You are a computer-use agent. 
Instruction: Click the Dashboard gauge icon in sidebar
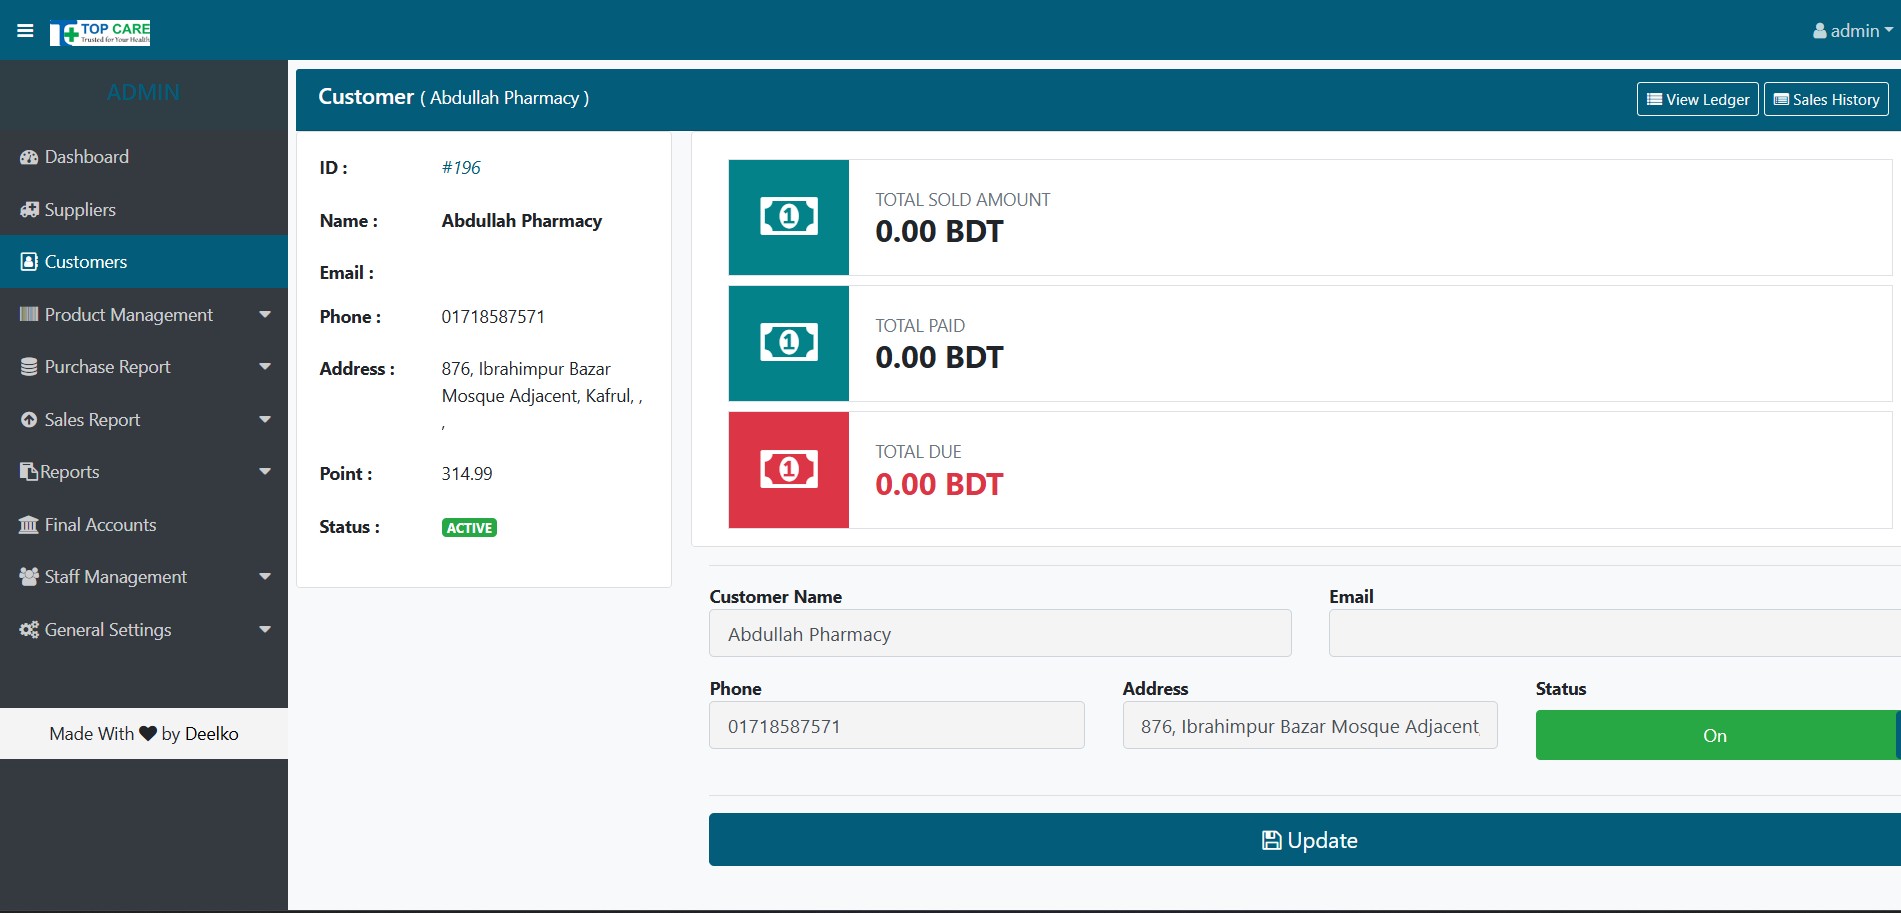(29, 157)
